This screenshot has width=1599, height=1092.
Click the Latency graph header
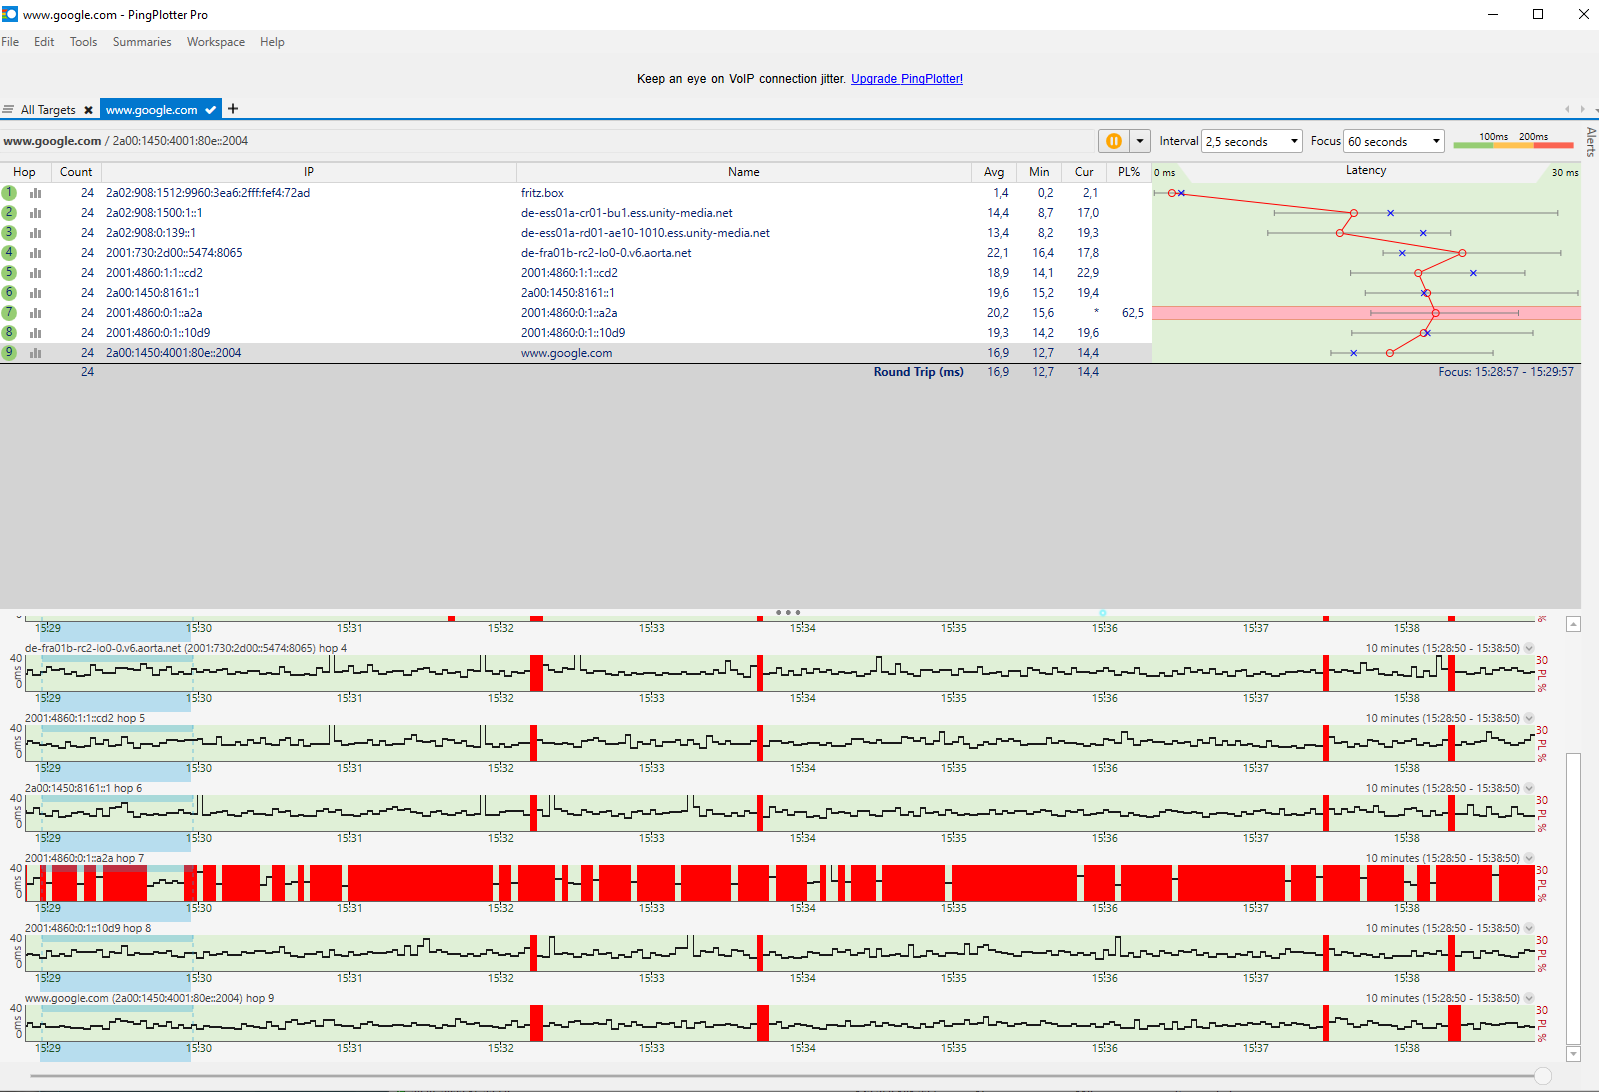1366,171
